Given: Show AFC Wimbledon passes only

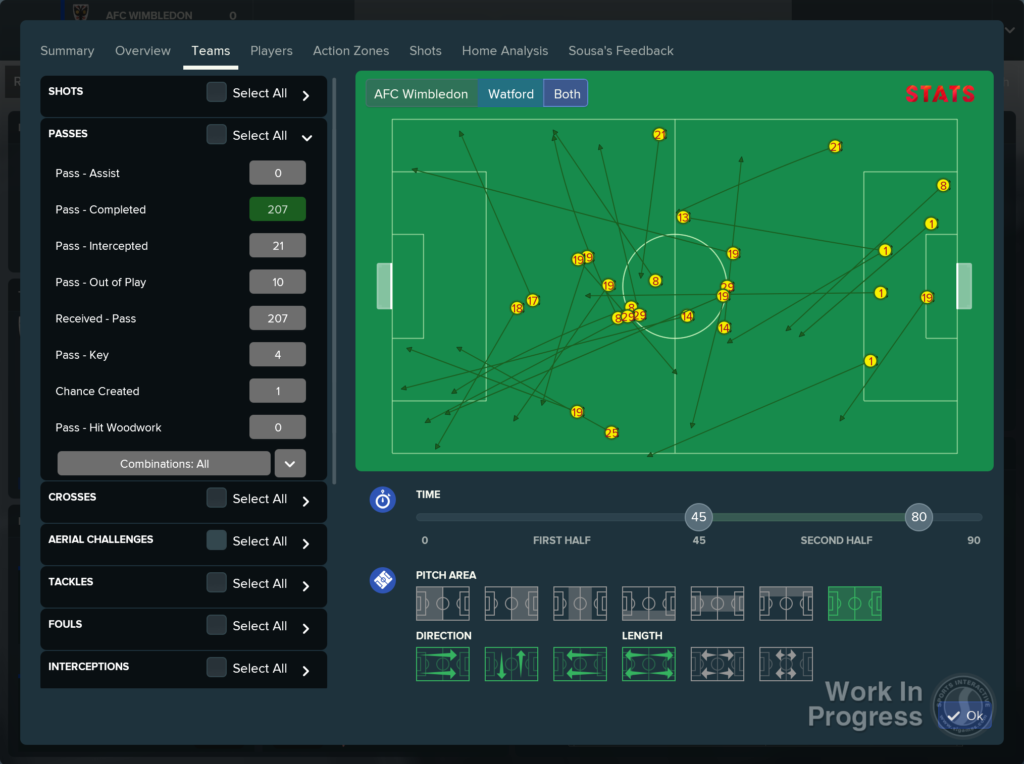Looking at the screenshot, I should pyautogui.click(x=421, y=93).
